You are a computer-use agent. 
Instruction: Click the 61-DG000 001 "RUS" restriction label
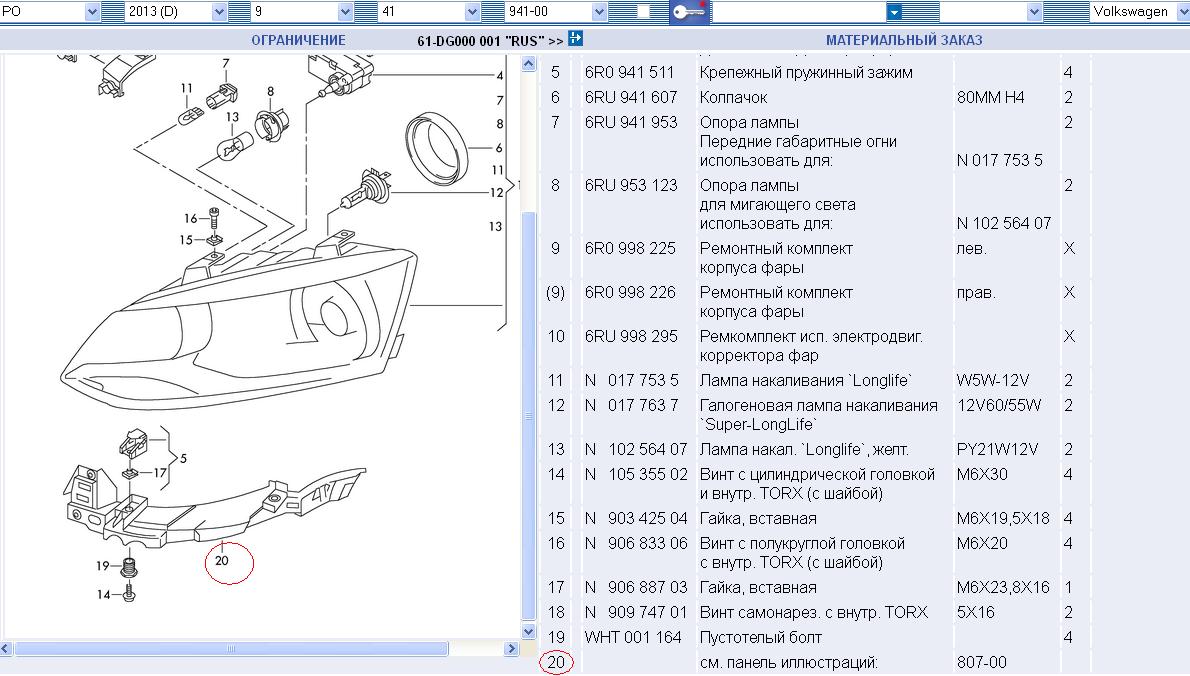click(x=480, y=40)
